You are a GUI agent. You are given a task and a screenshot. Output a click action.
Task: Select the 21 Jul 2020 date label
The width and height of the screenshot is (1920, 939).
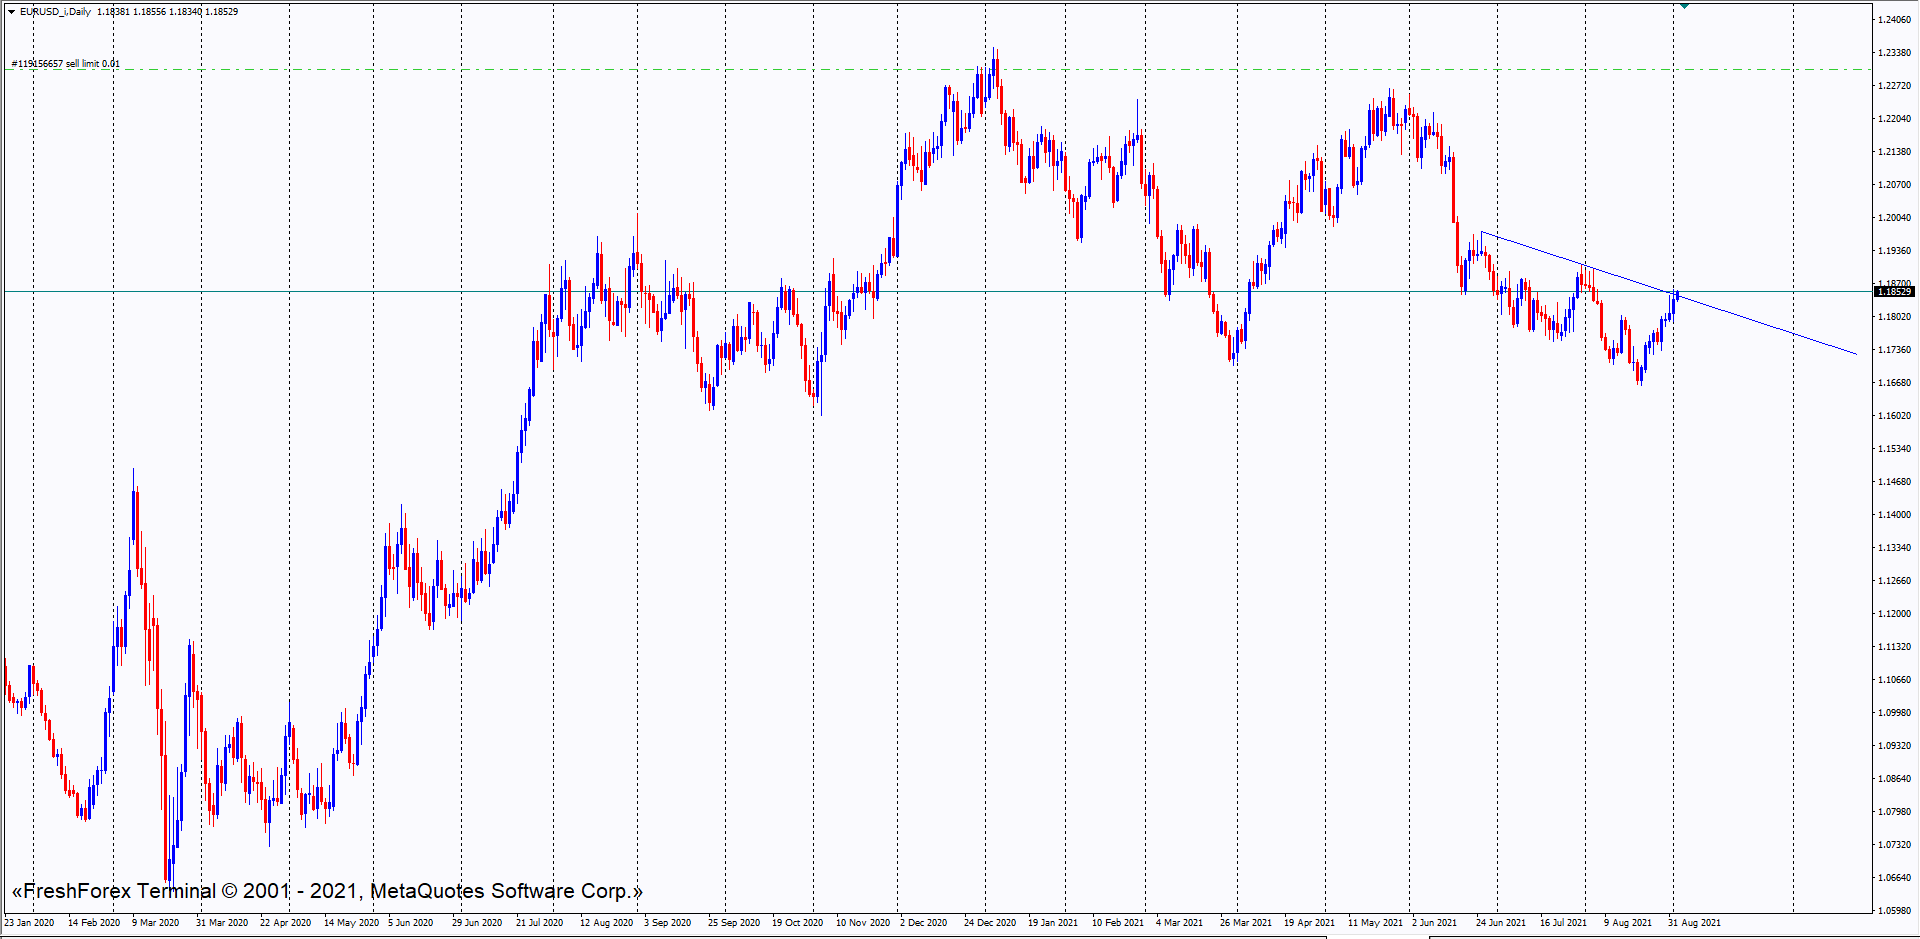(x=539, y=923)
